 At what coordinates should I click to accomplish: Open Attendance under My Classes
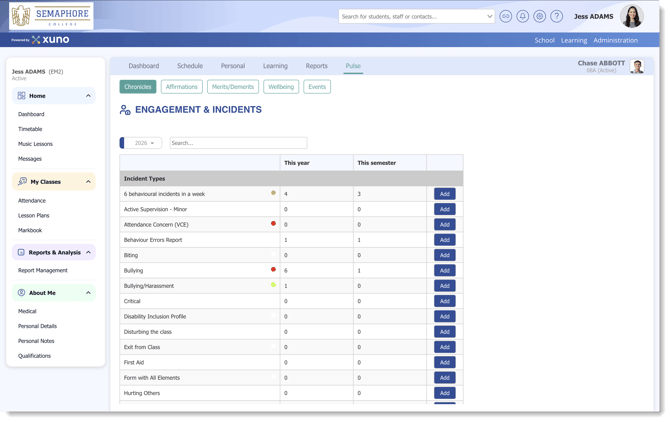(x=32, y=201)
